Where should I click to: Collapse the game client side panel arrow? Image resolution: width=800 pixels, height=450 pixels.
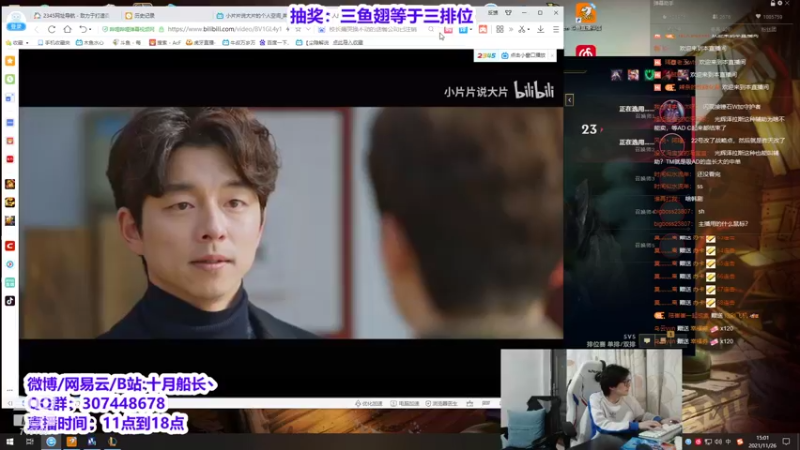(569, 100)
